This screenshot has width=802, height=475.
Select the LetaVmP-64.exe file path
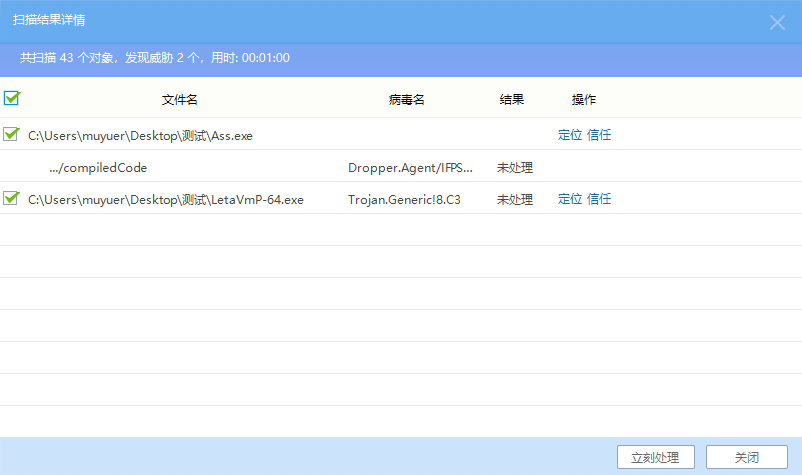pyautogui.click(x=165, y=199)
